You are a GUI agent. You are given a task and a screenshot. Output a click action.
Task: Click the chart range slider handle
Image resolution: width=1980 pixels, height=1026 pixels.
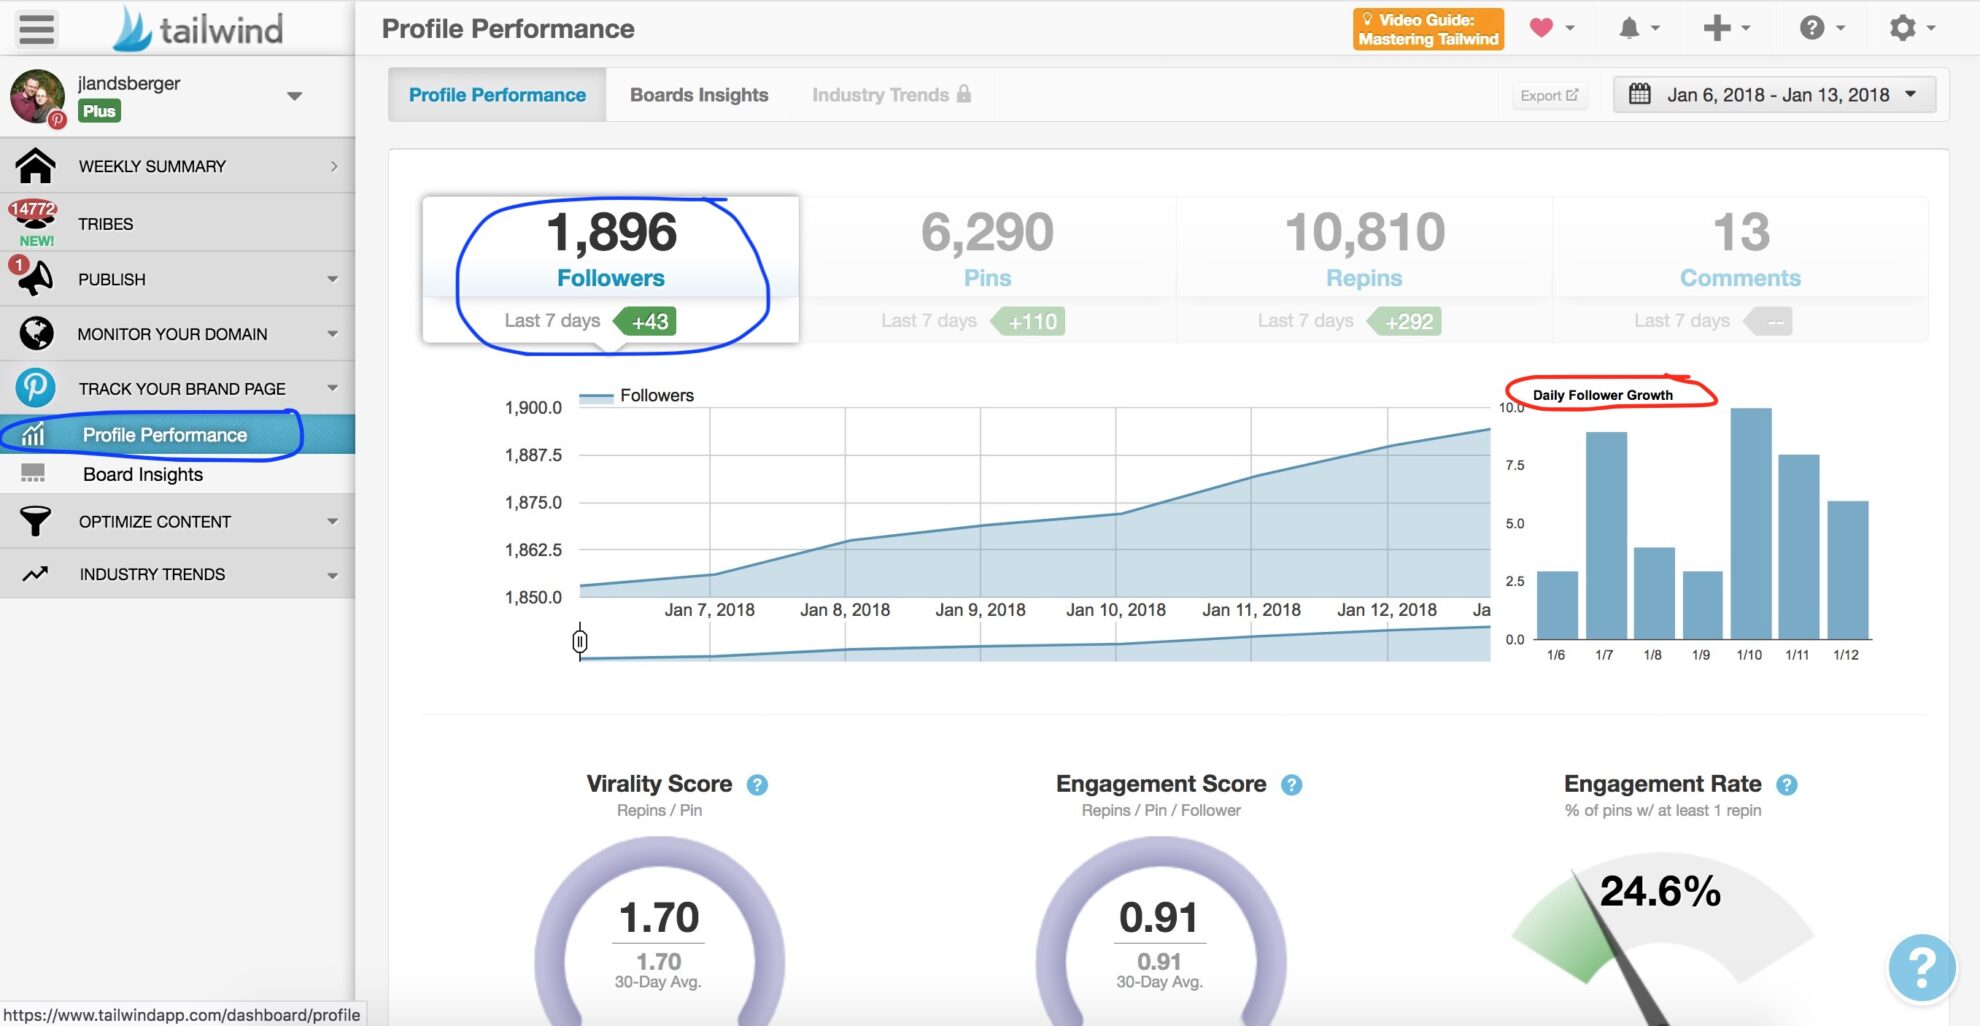click(x=580, y=641)
